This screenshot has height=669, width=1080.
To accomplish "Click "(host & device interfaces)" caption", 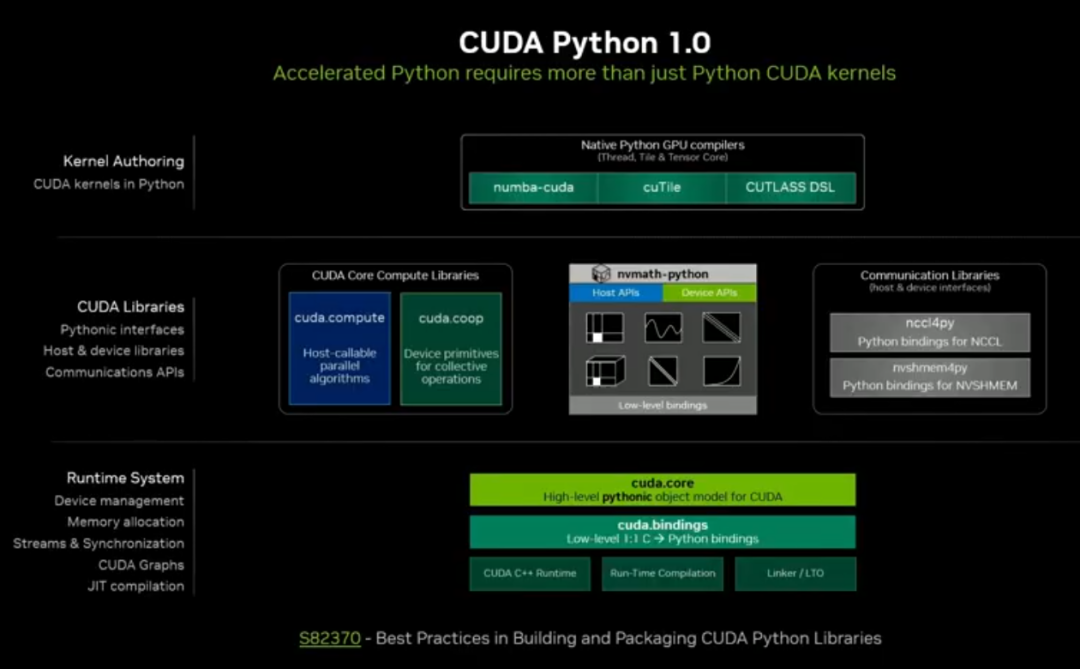I will point(930,287).
